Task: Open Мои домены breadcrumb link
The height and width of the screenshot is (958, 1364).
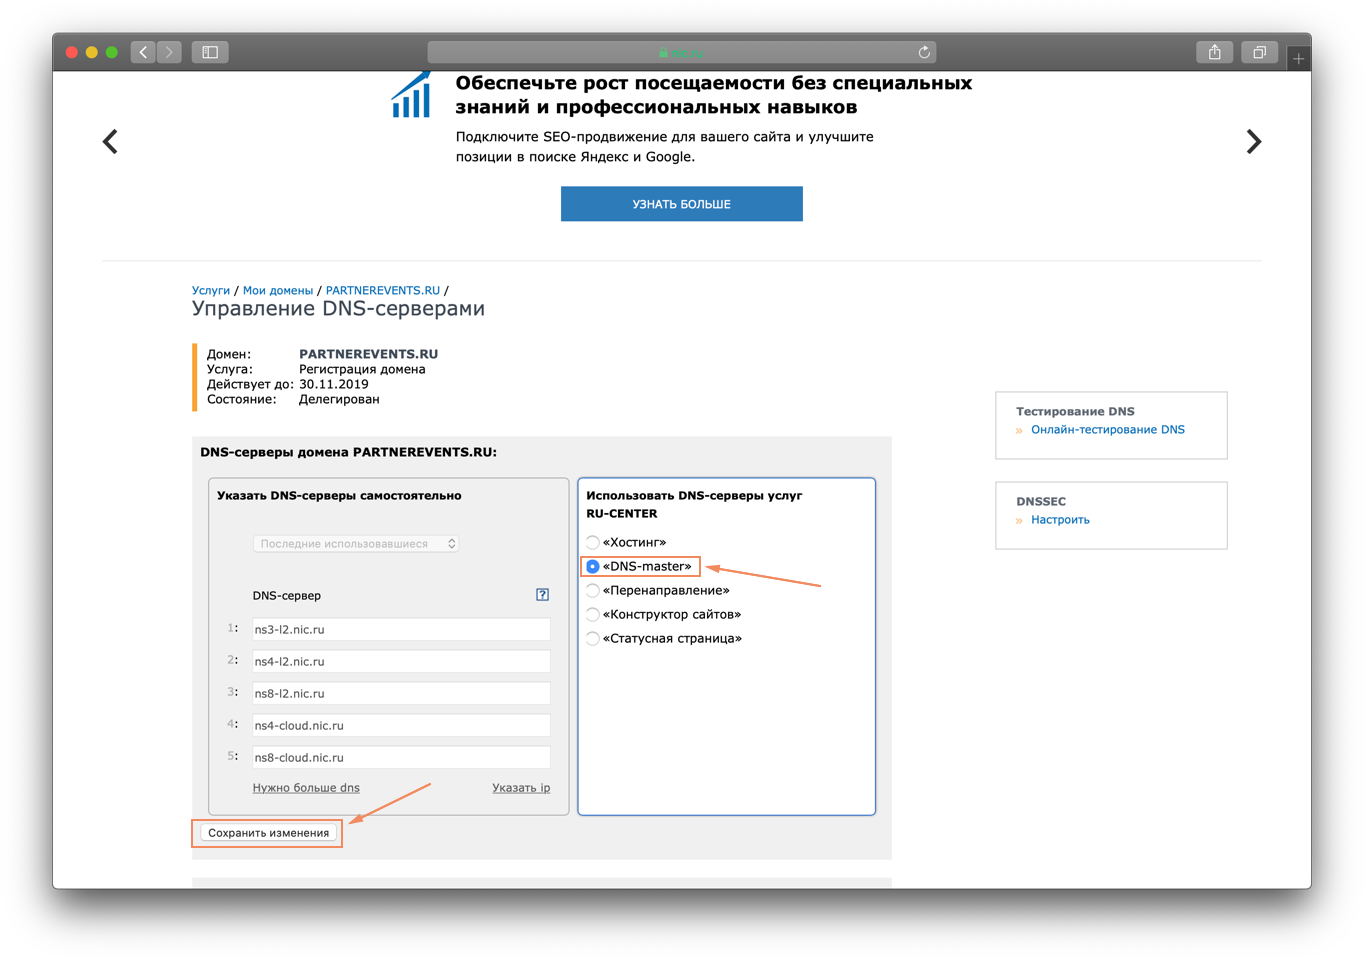Action: pyautogui.click(x=278, y=291)
